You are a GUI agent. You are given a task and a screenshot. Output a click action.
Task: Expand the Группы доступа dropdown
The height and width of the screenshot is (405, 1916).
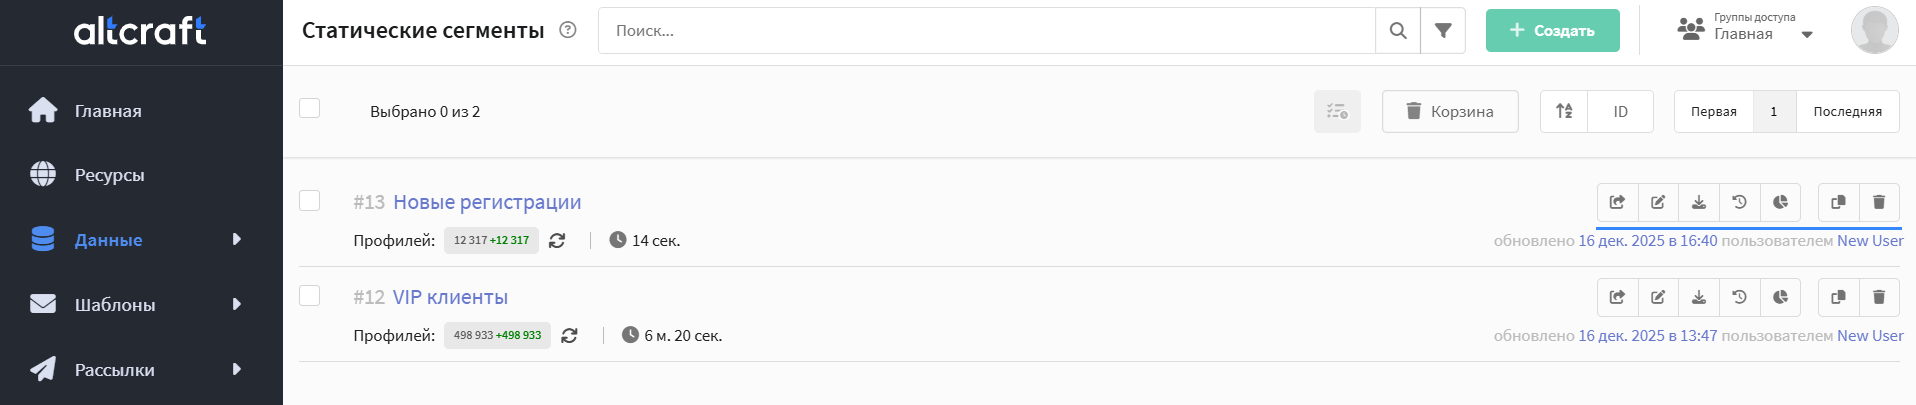(x=1806, y=35)
